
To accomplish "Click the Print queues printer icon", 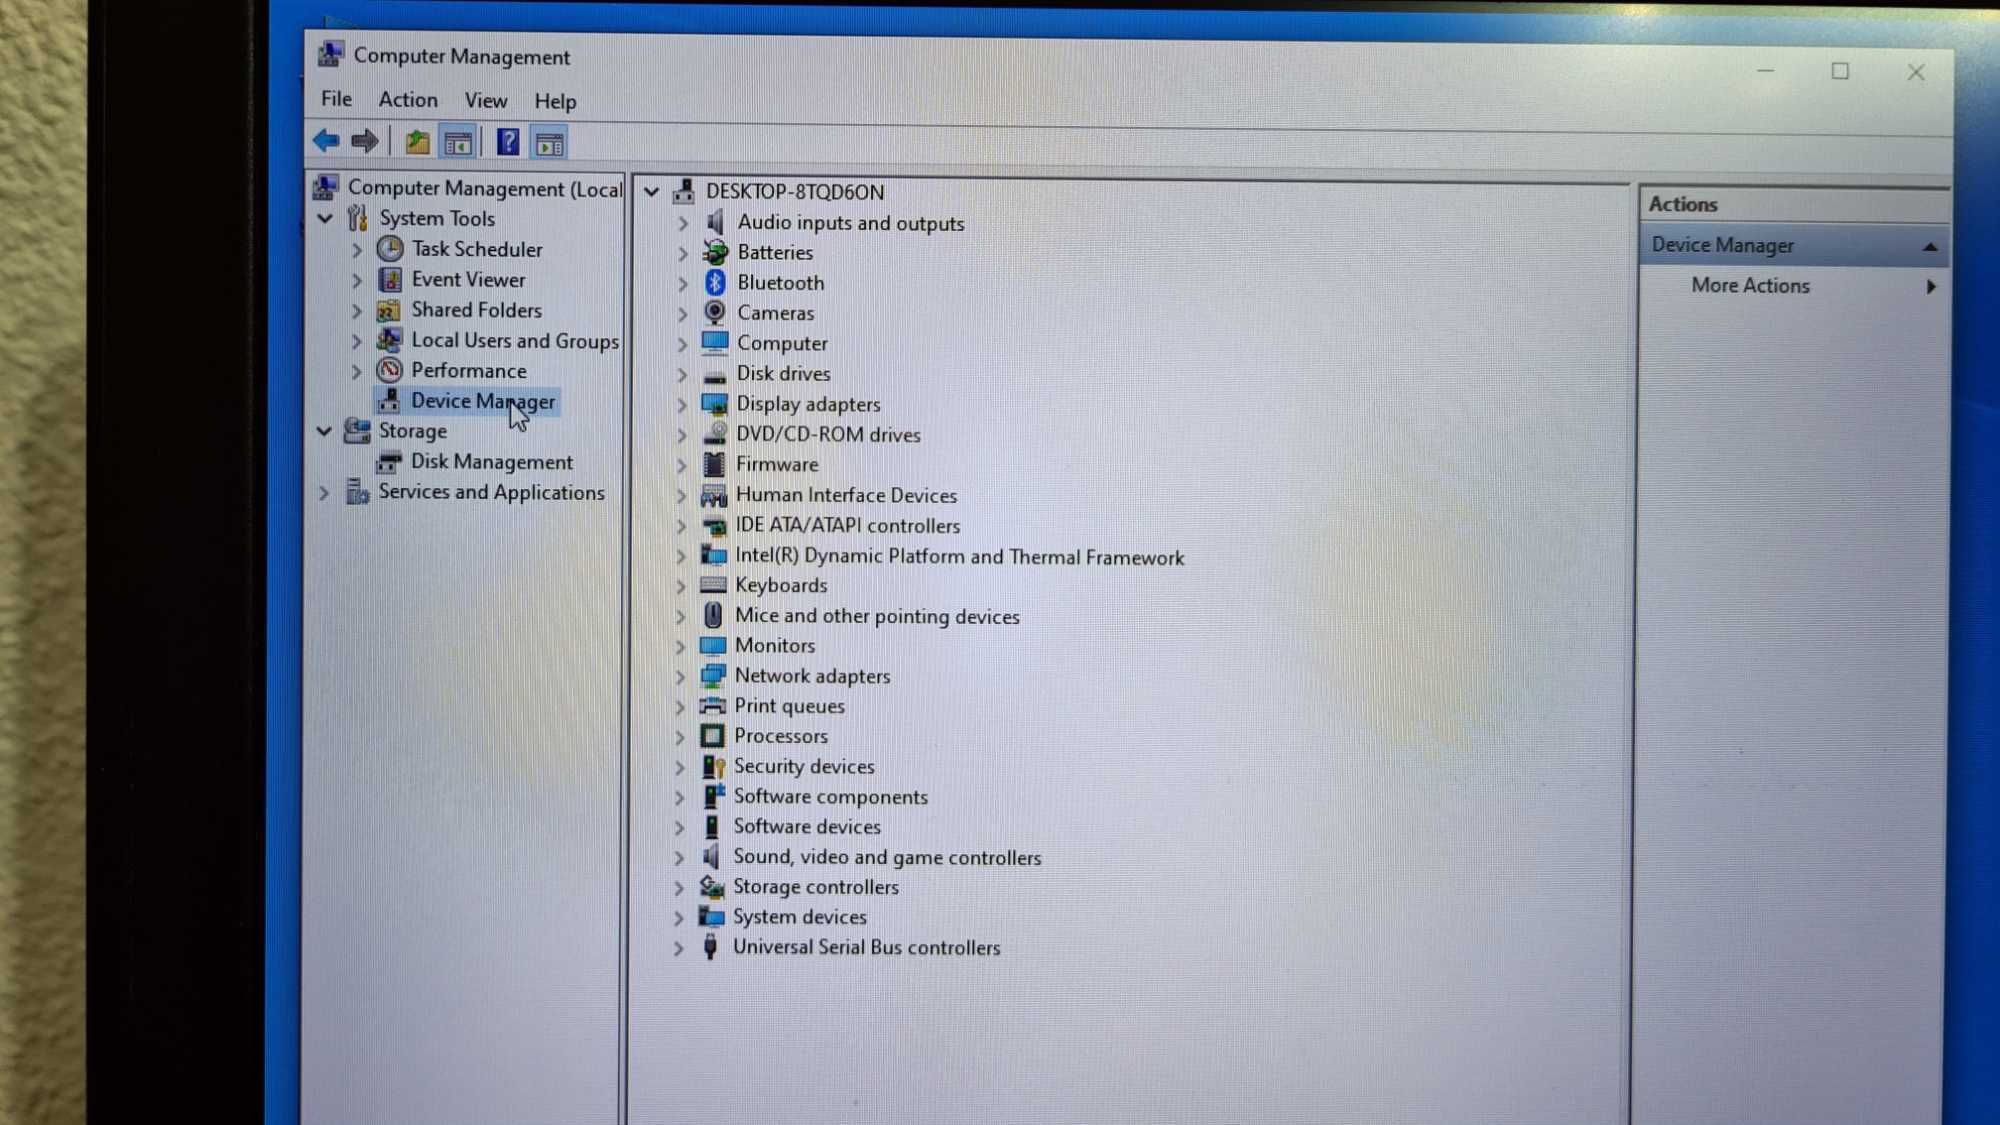I will [x=712, y=706].
